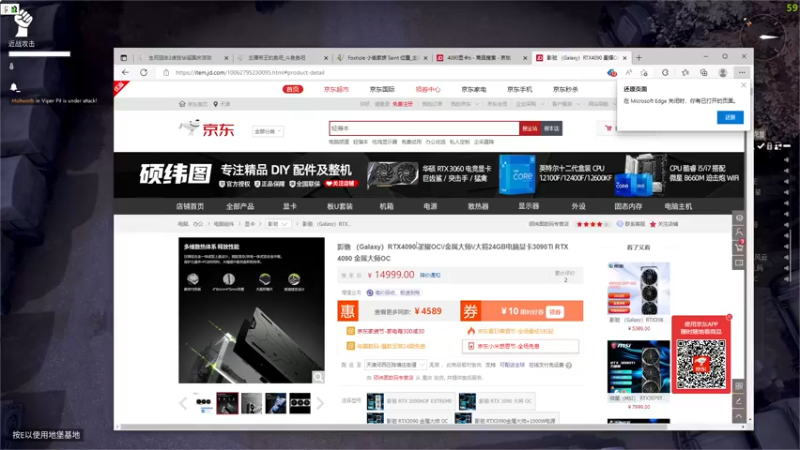The width and height of the screenshot is (800, 450).
Task: Switch to the 4090显卡 search results tab
Action: pyautogui.click(x=480, y=58)
